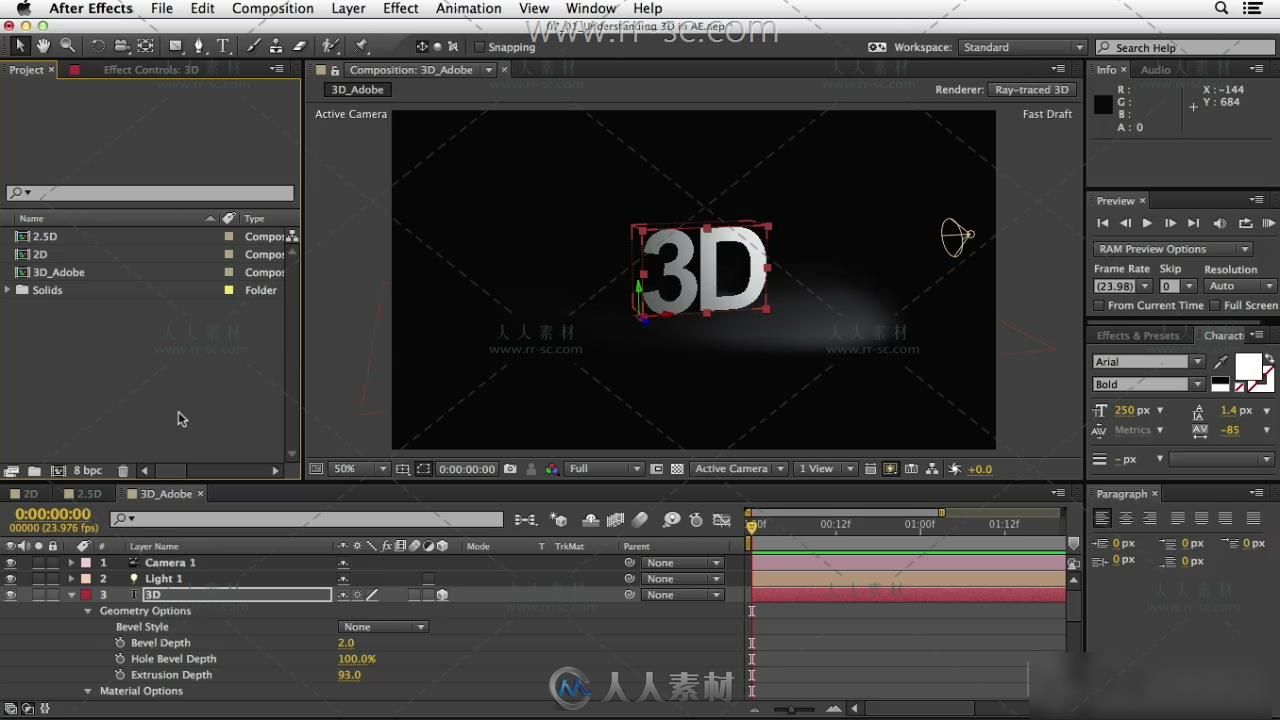Open the 50% magnification dropdown

pyautogui.click(x=360, y=469)
